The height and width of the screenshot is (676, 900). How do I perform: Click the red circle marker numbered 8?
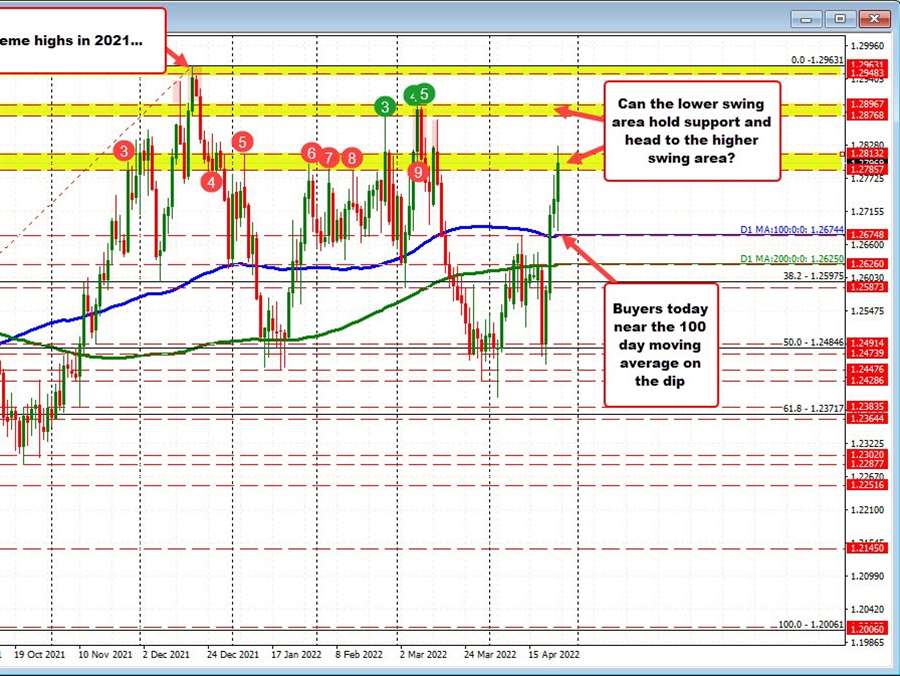coord(351,157)
